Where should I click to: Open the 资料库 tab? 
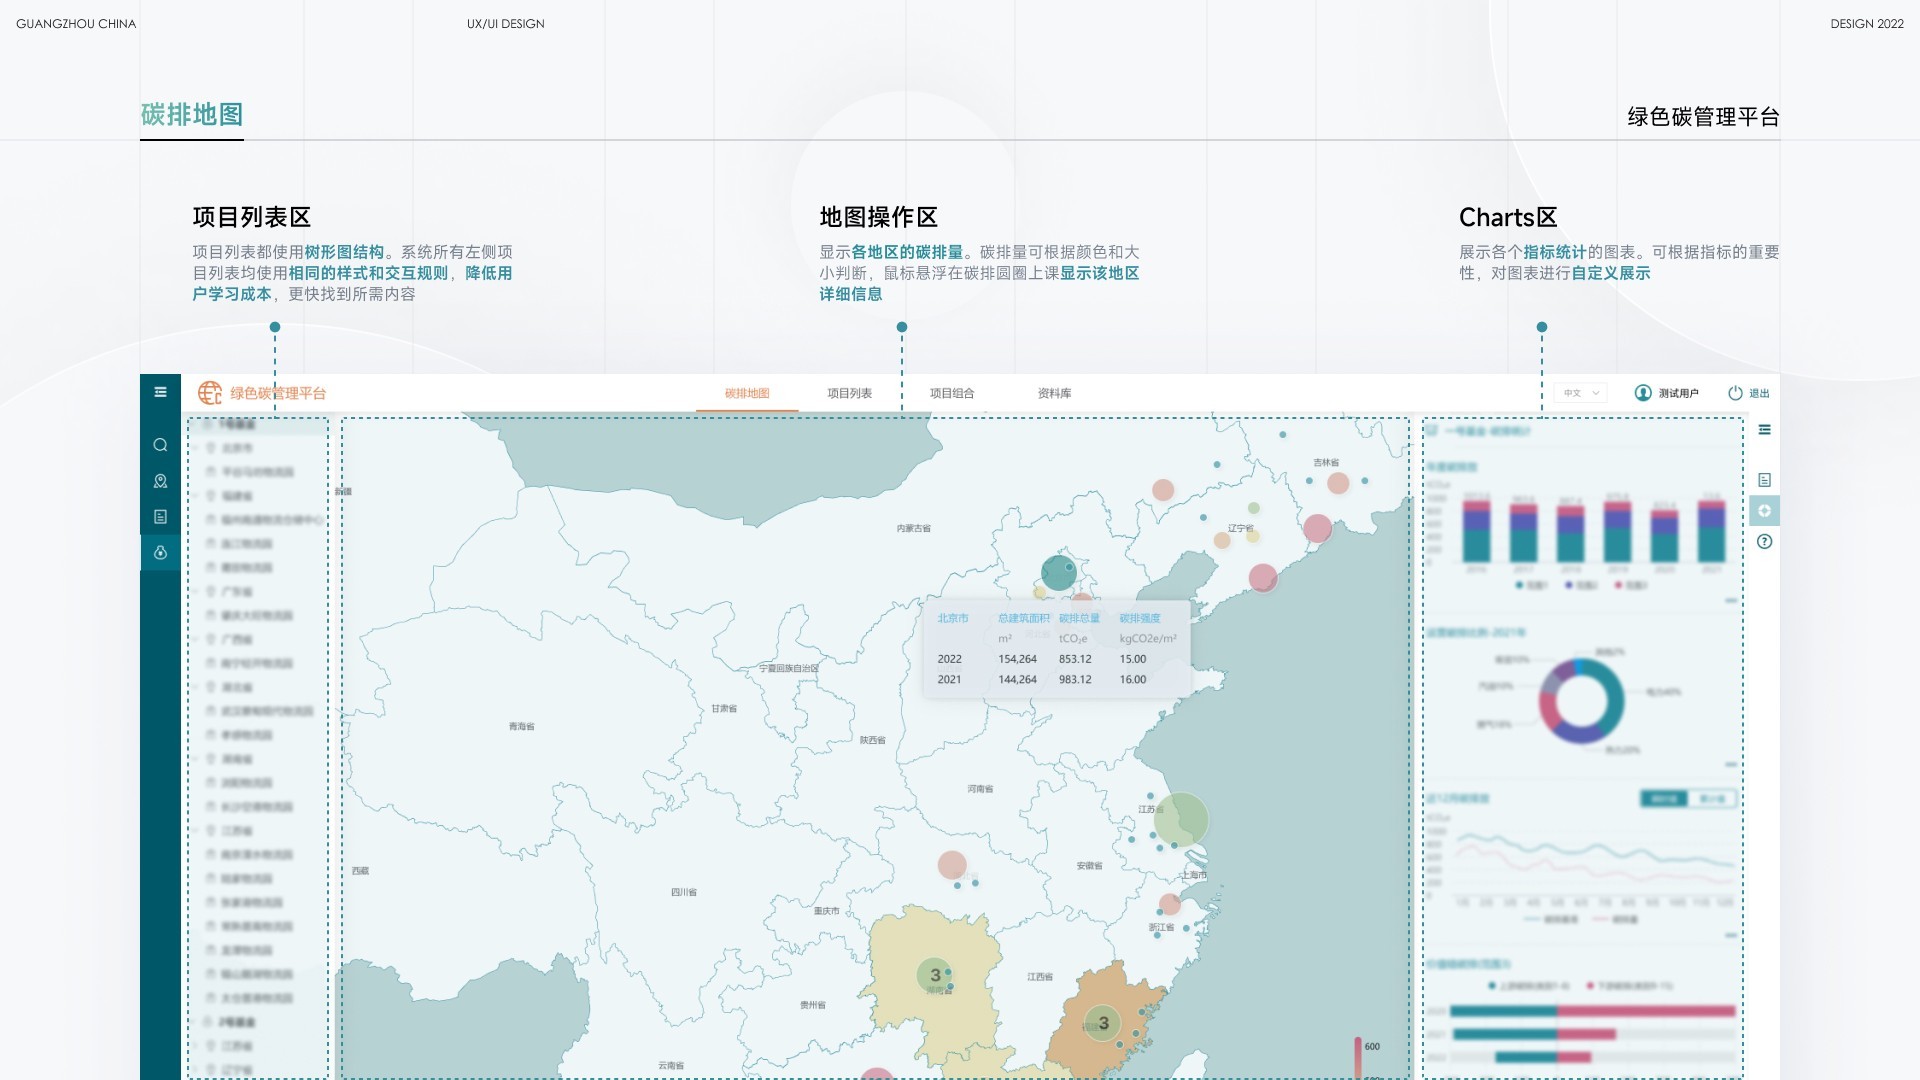(x=1054, y=393)
